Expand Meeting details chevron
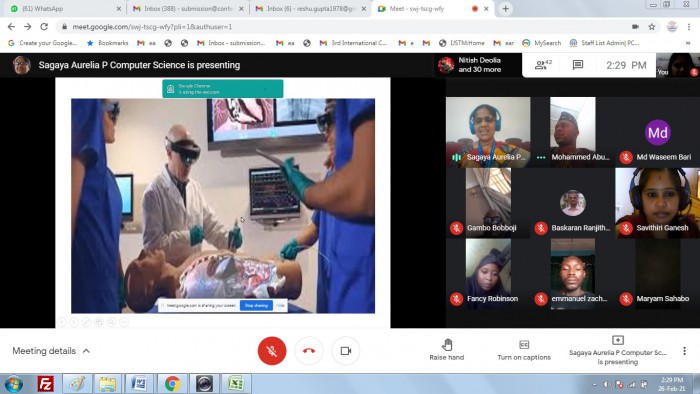Viewport: 700px width, 394px height. 86,351
